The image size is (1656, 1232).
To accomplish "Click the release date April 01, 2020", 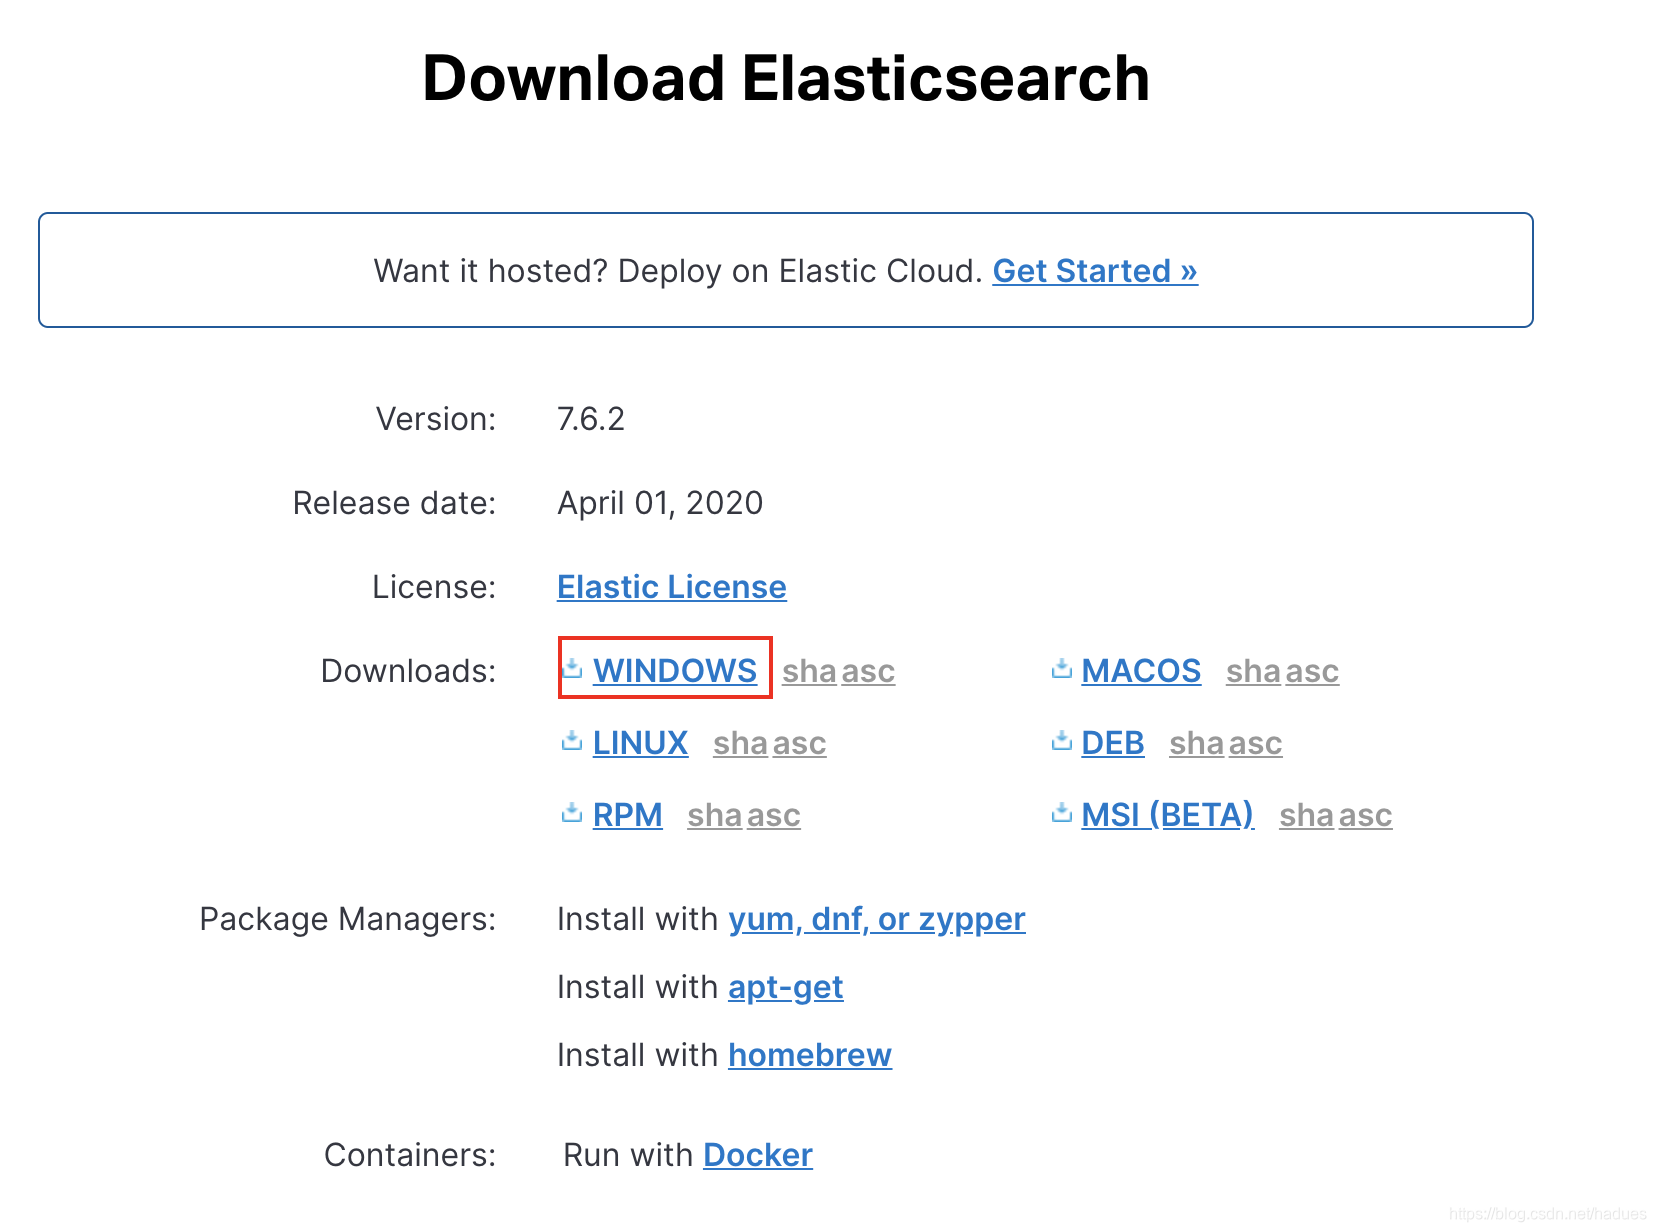I will 660,503.
